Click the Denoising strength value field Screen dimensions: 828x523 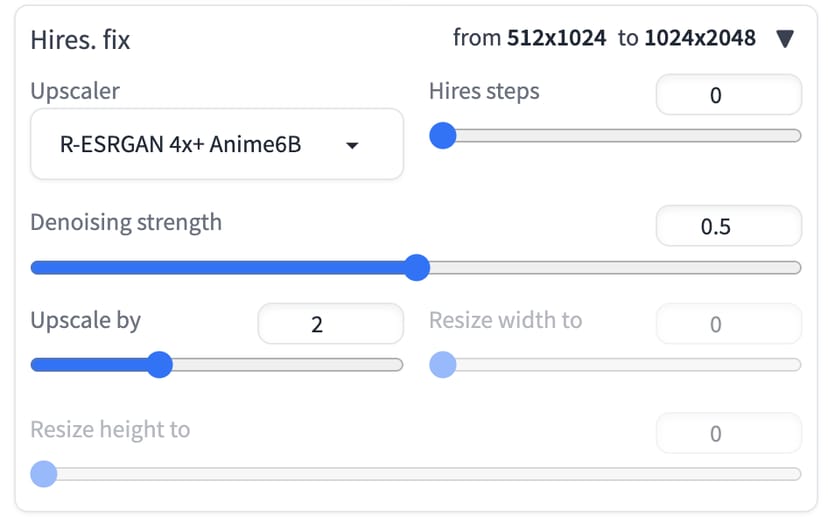point(728,227)
